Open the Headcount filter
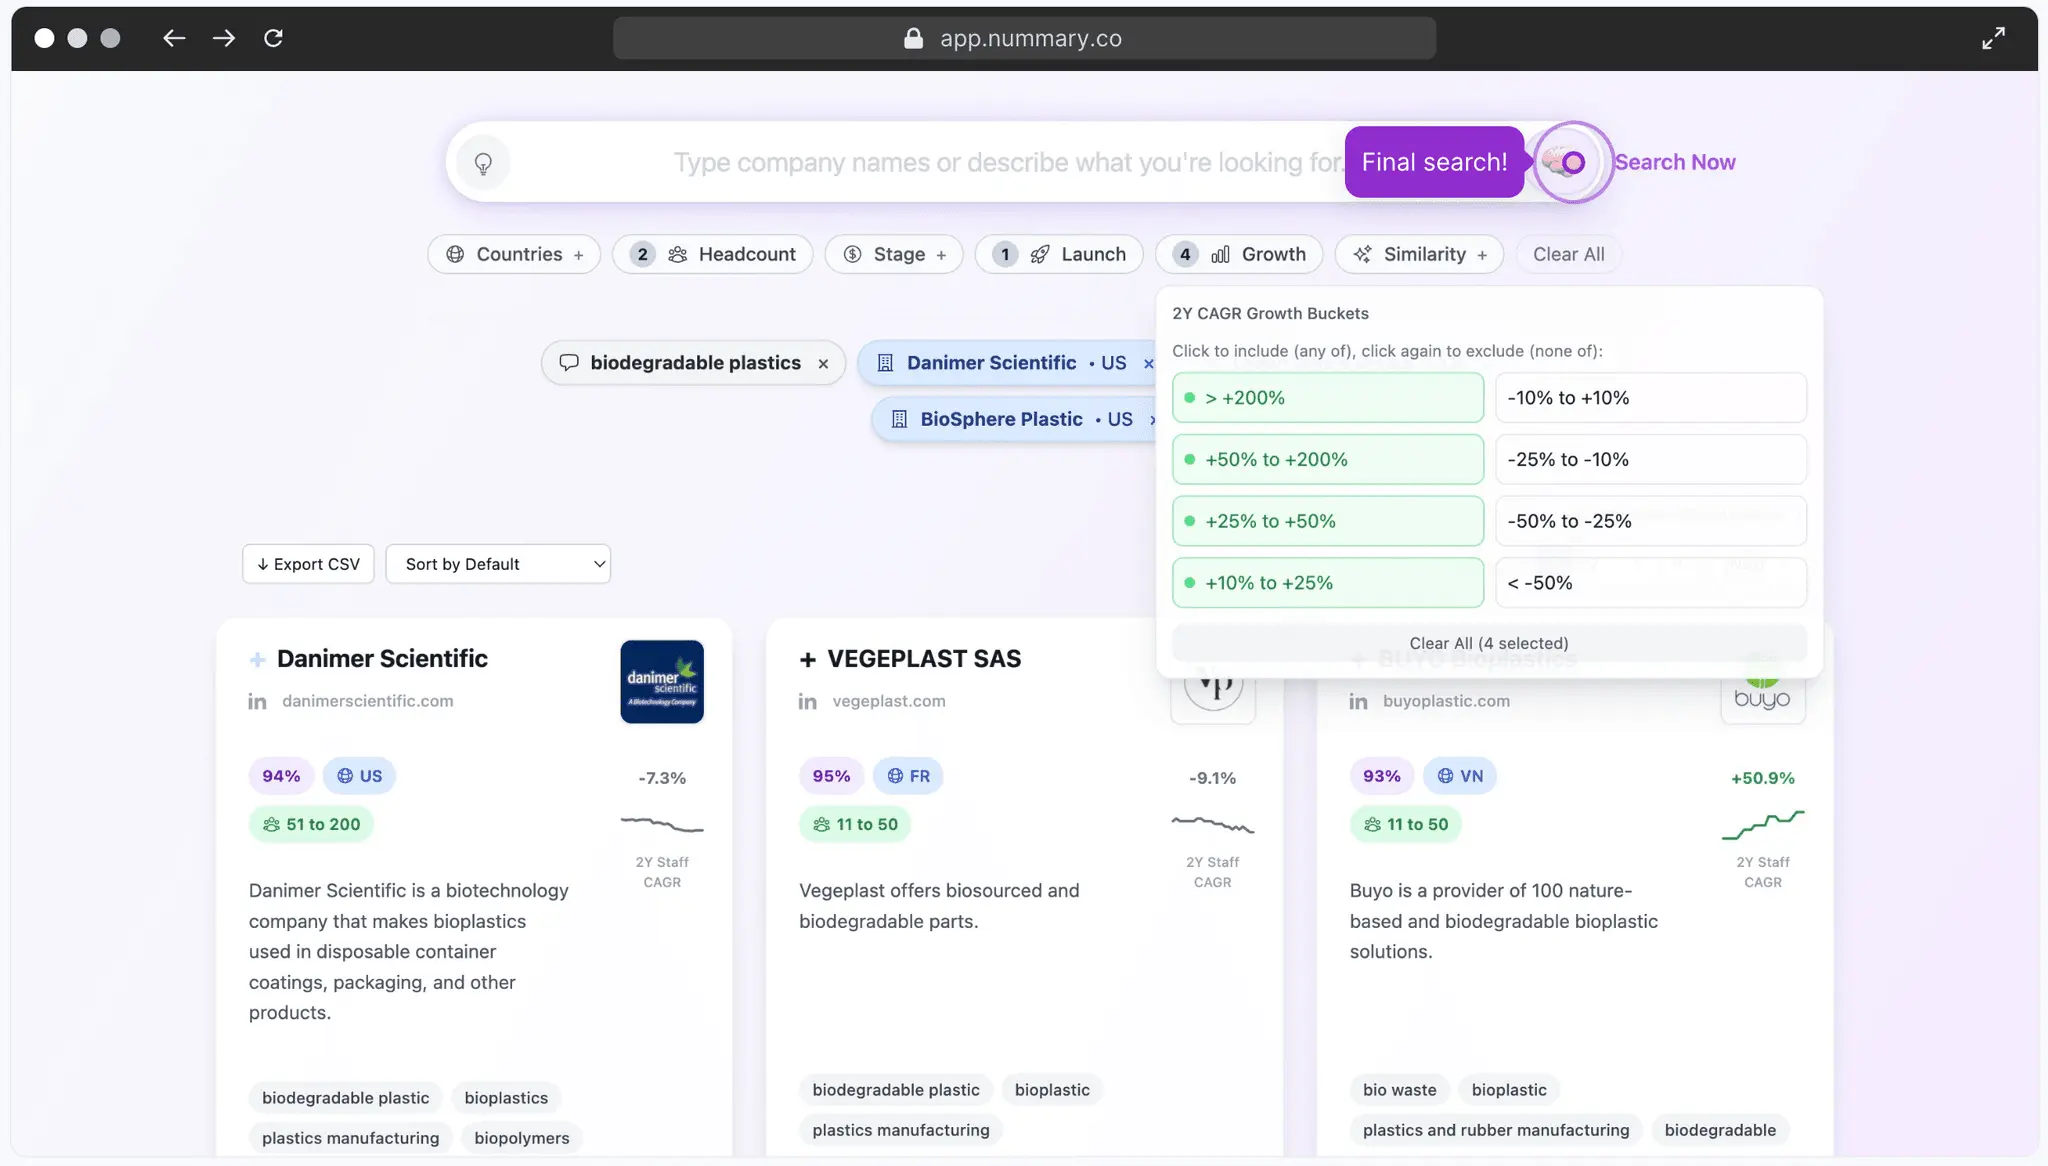 [713, 254]
